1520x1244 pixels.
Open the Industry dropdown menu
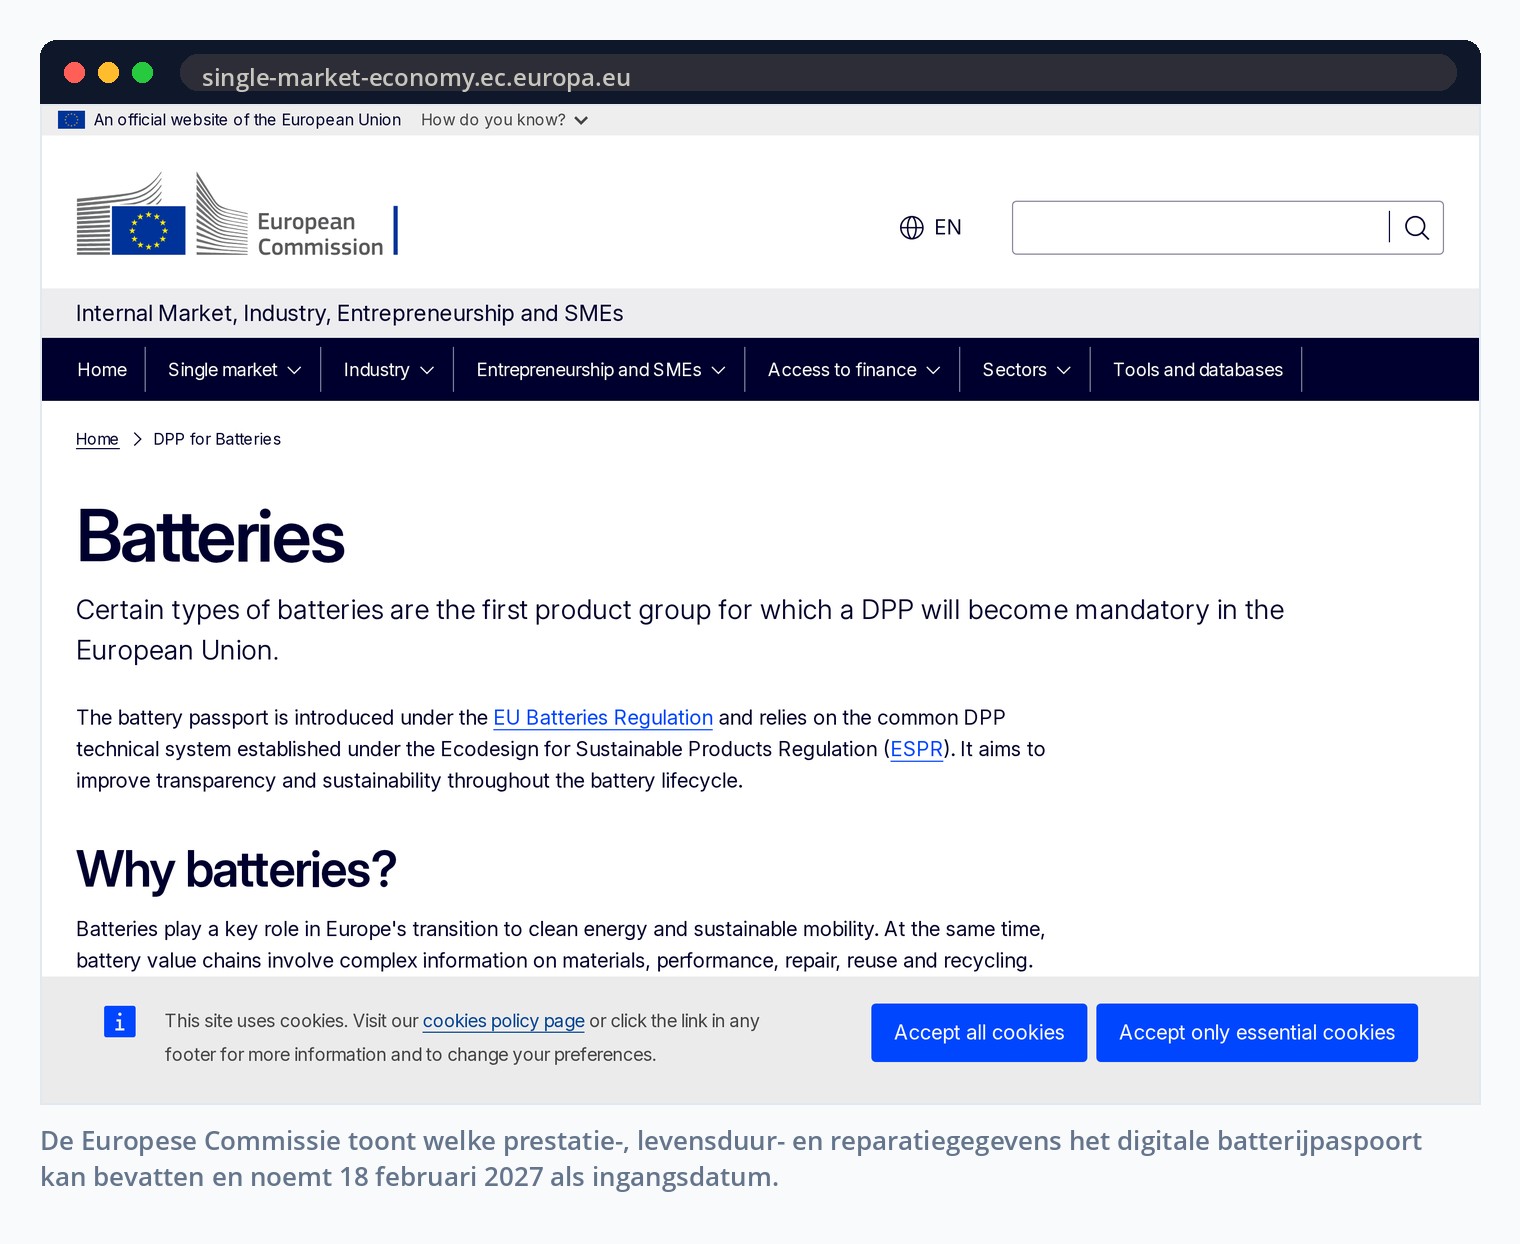coord(388,370)
